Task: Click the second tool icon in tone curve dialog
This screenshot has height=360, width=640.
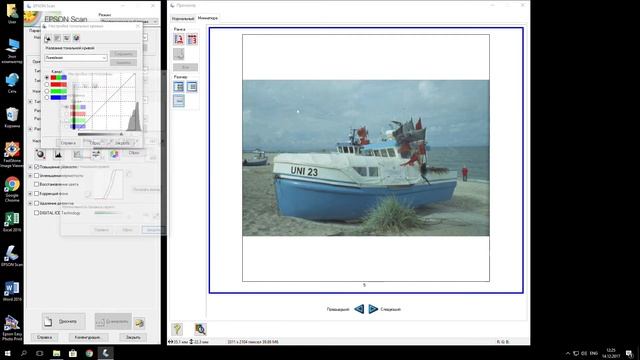Action: pos(57,38)
